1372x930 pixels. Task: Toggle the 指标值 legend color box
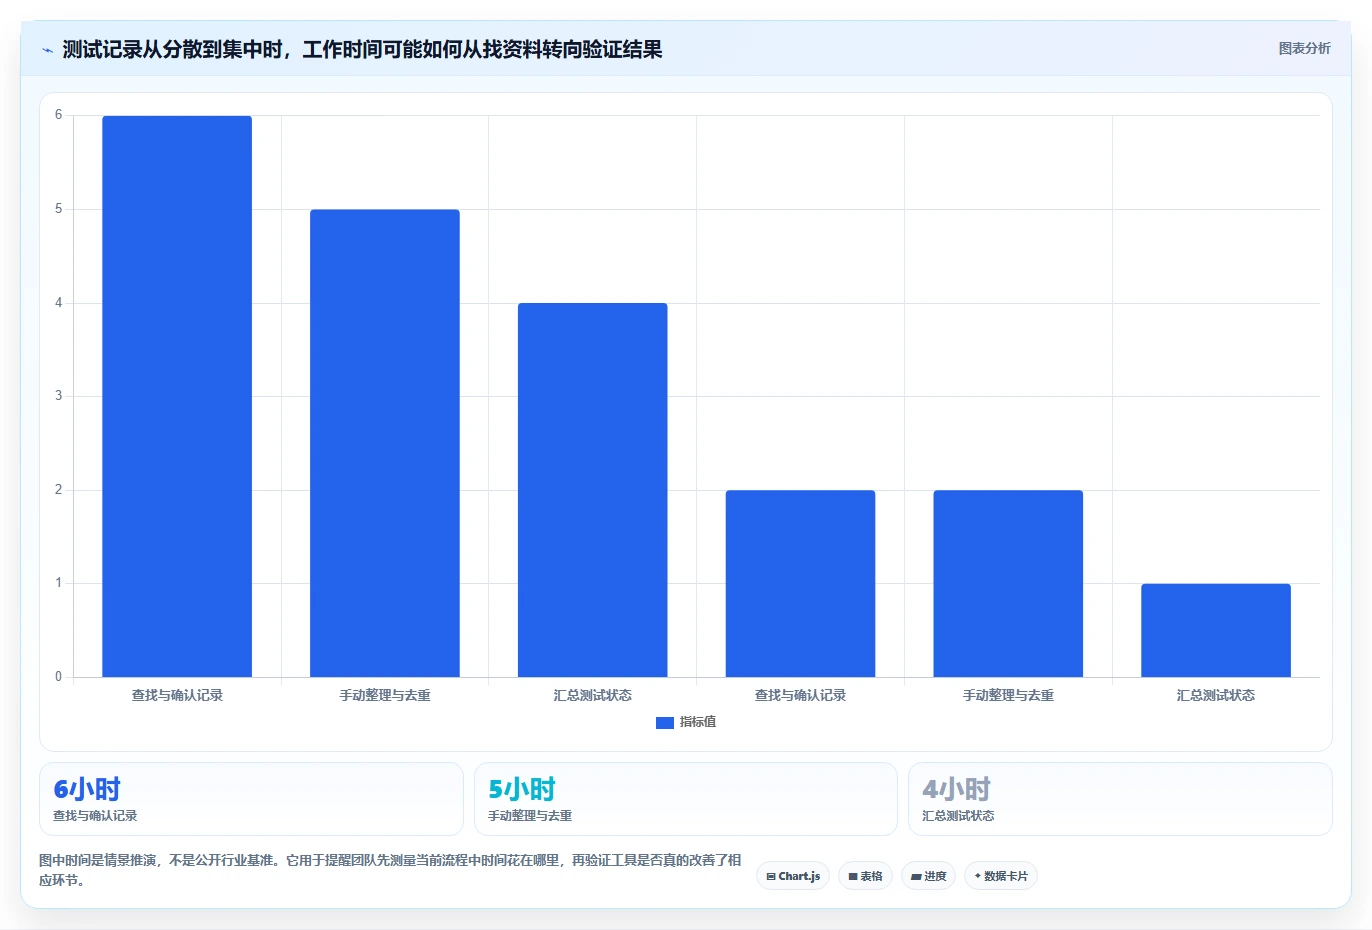pos(665,722)
